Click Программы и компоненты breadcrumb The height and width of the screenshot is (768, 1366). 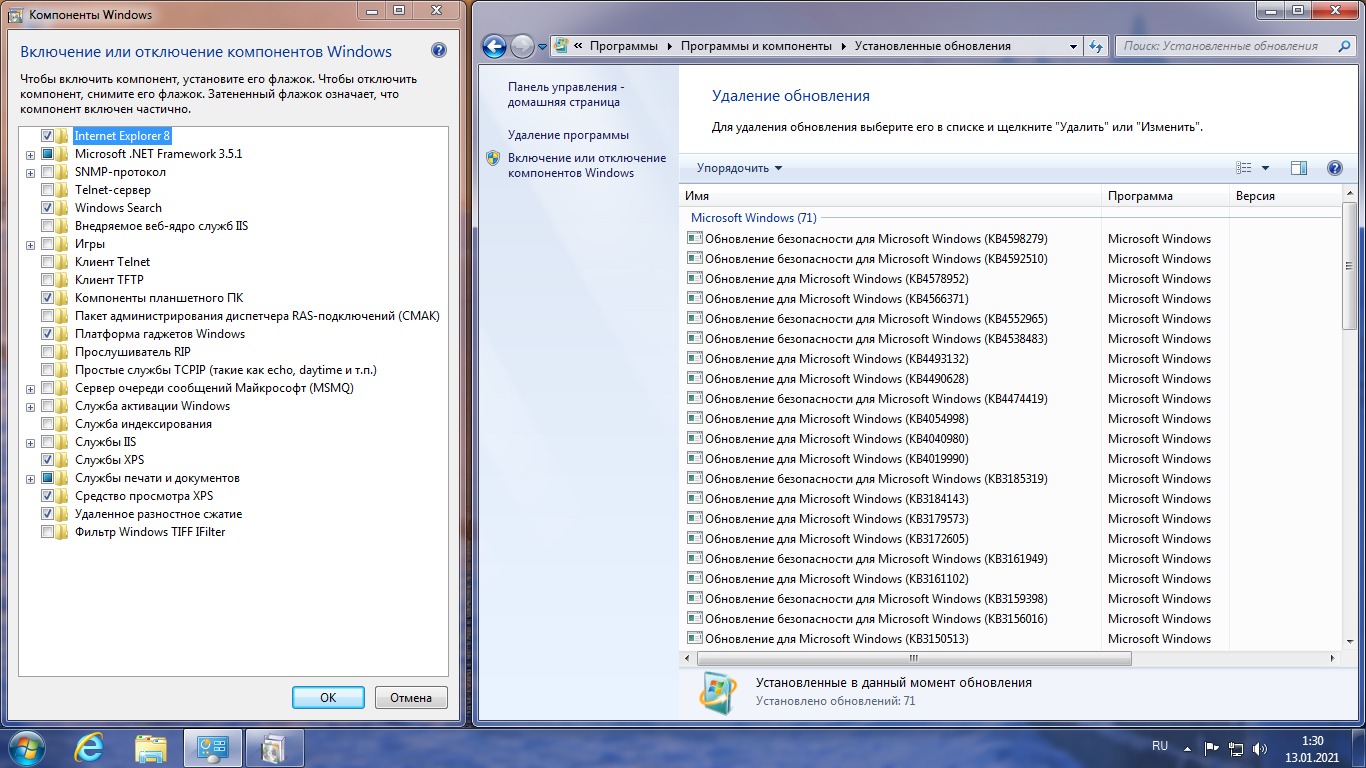(x=756, y=46)
